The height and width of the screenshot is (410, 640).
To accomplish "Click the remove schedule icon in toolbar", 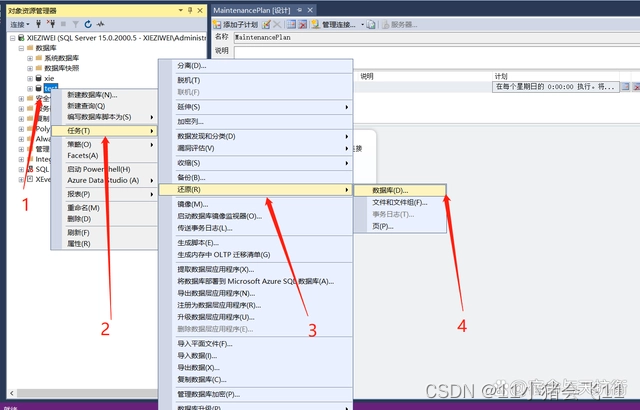I will (x=302, y=25).
